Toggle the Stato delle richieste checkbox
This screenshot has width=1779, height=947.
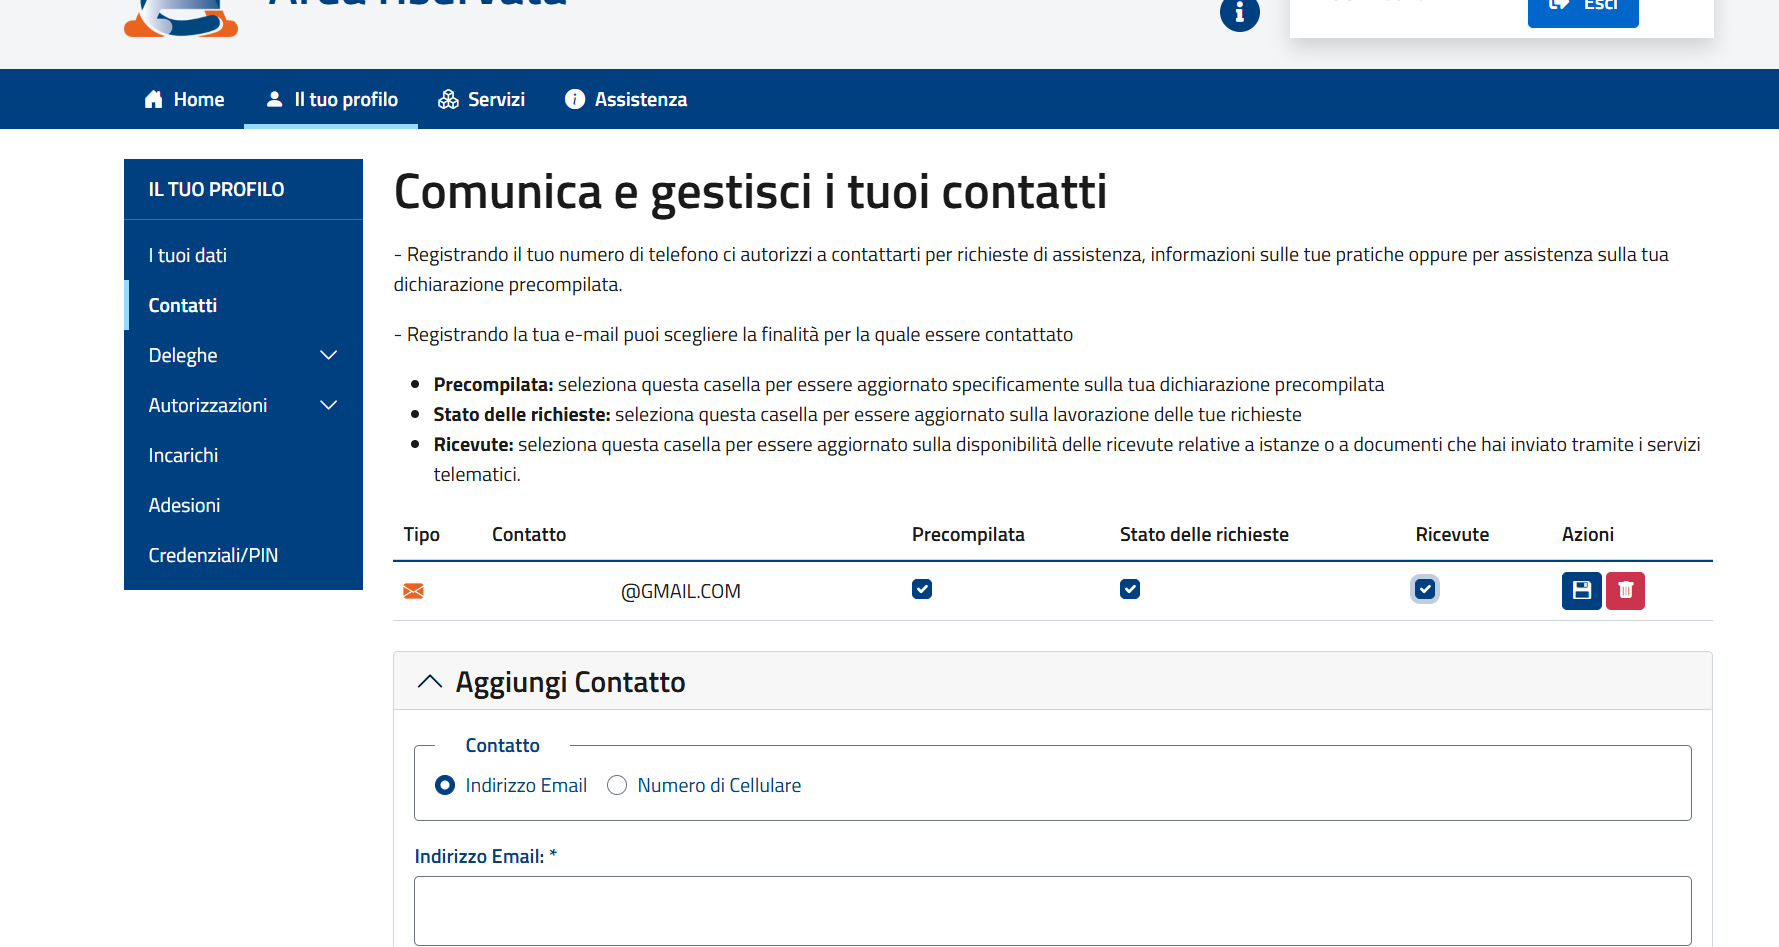pos(1130,589)
